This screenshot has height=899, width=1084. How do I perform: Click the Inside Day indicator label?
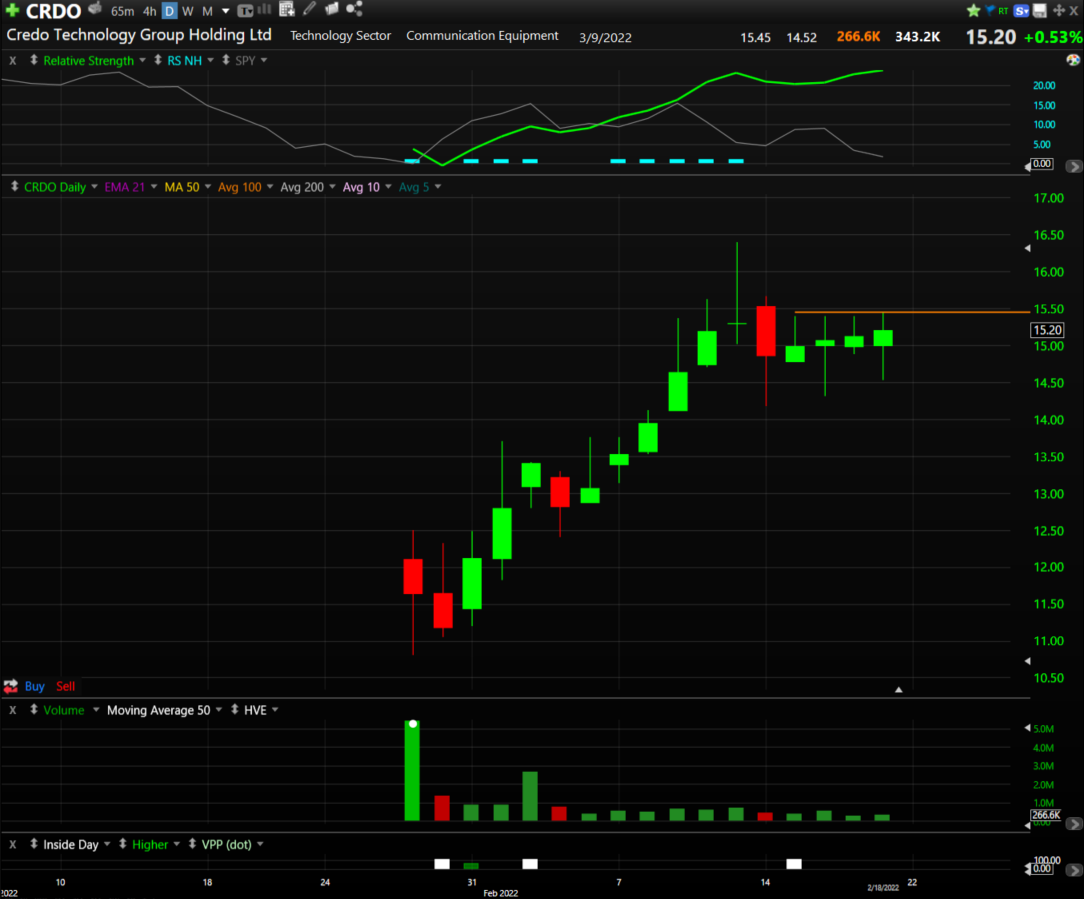[71, 844]
